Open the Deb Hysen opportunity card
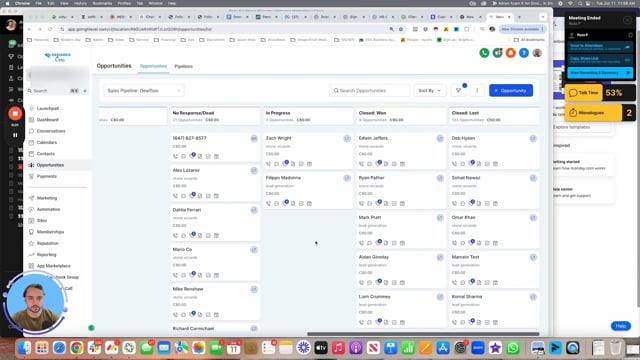640x360 pixels. tap(493, 150)
